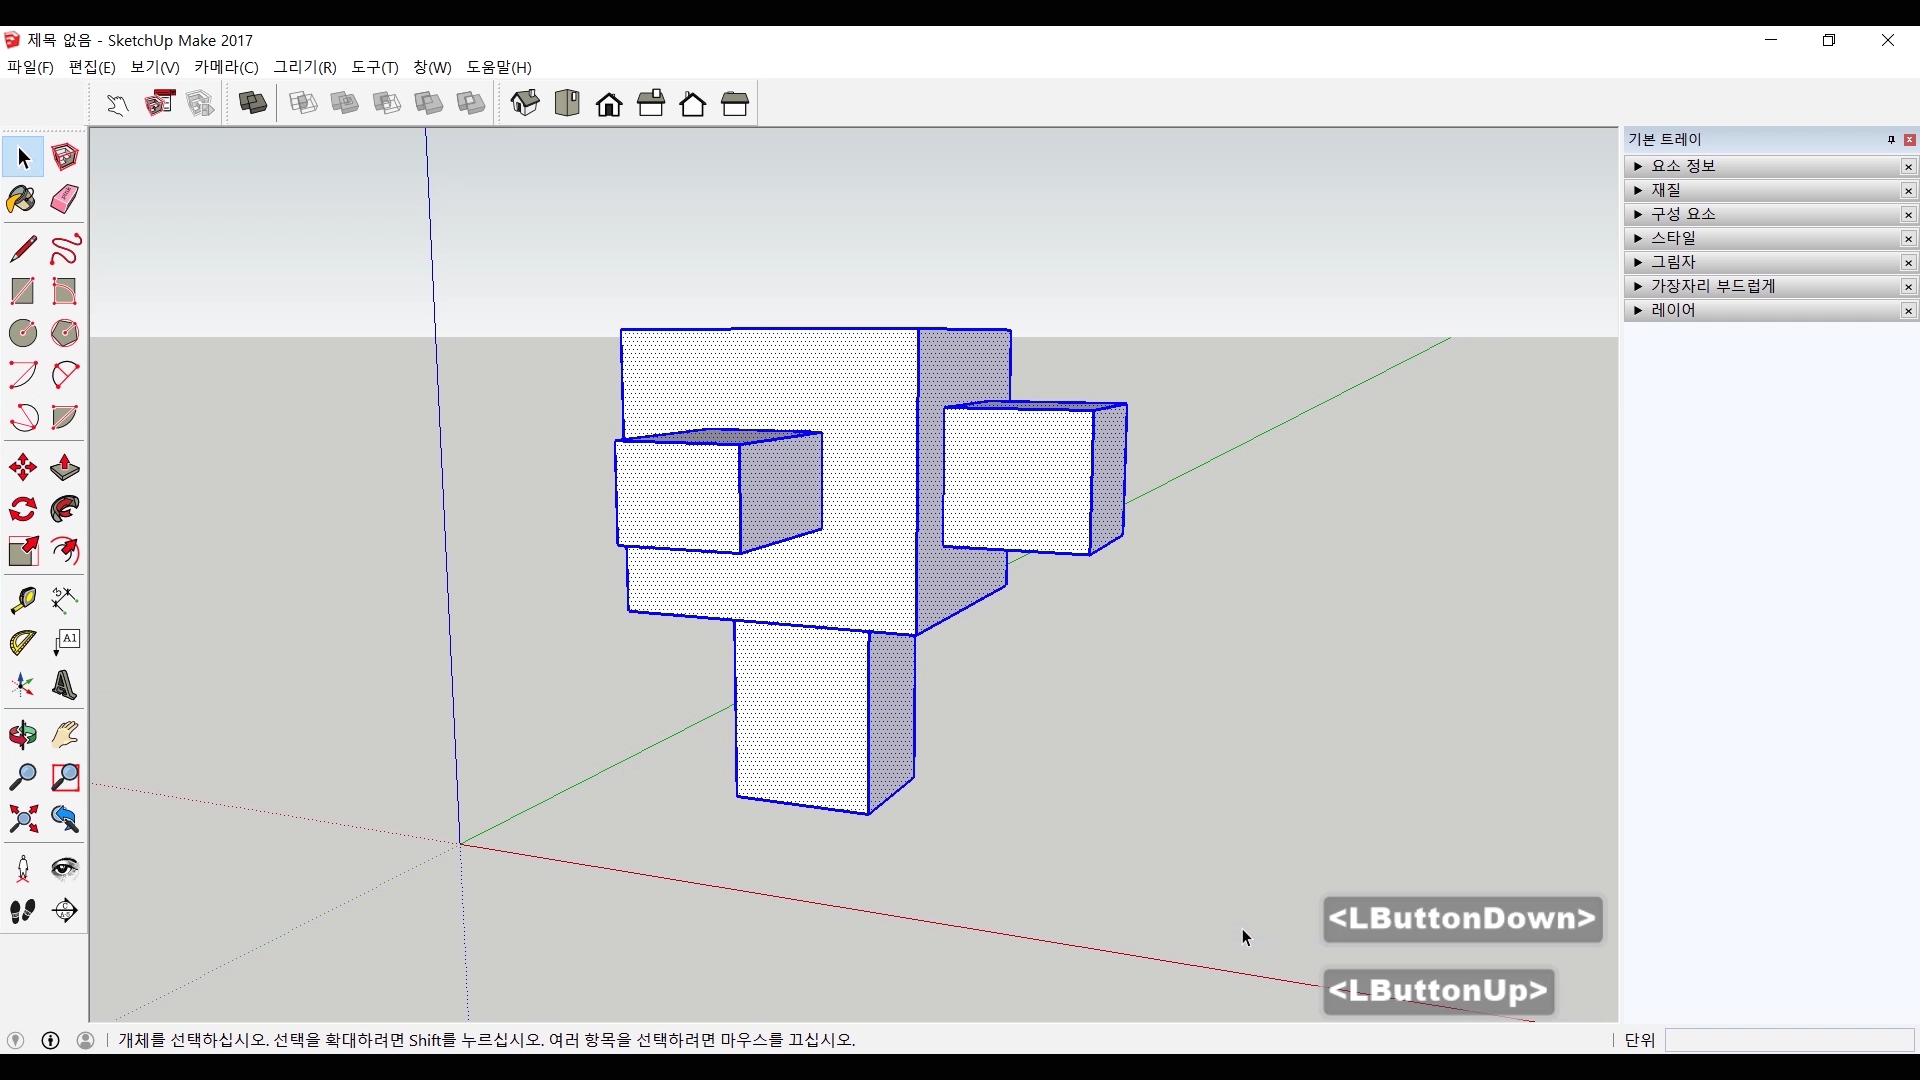Select the Line pencil tool
Image resolution: width=1920 pixels, height=1080 pixels.
22,248
